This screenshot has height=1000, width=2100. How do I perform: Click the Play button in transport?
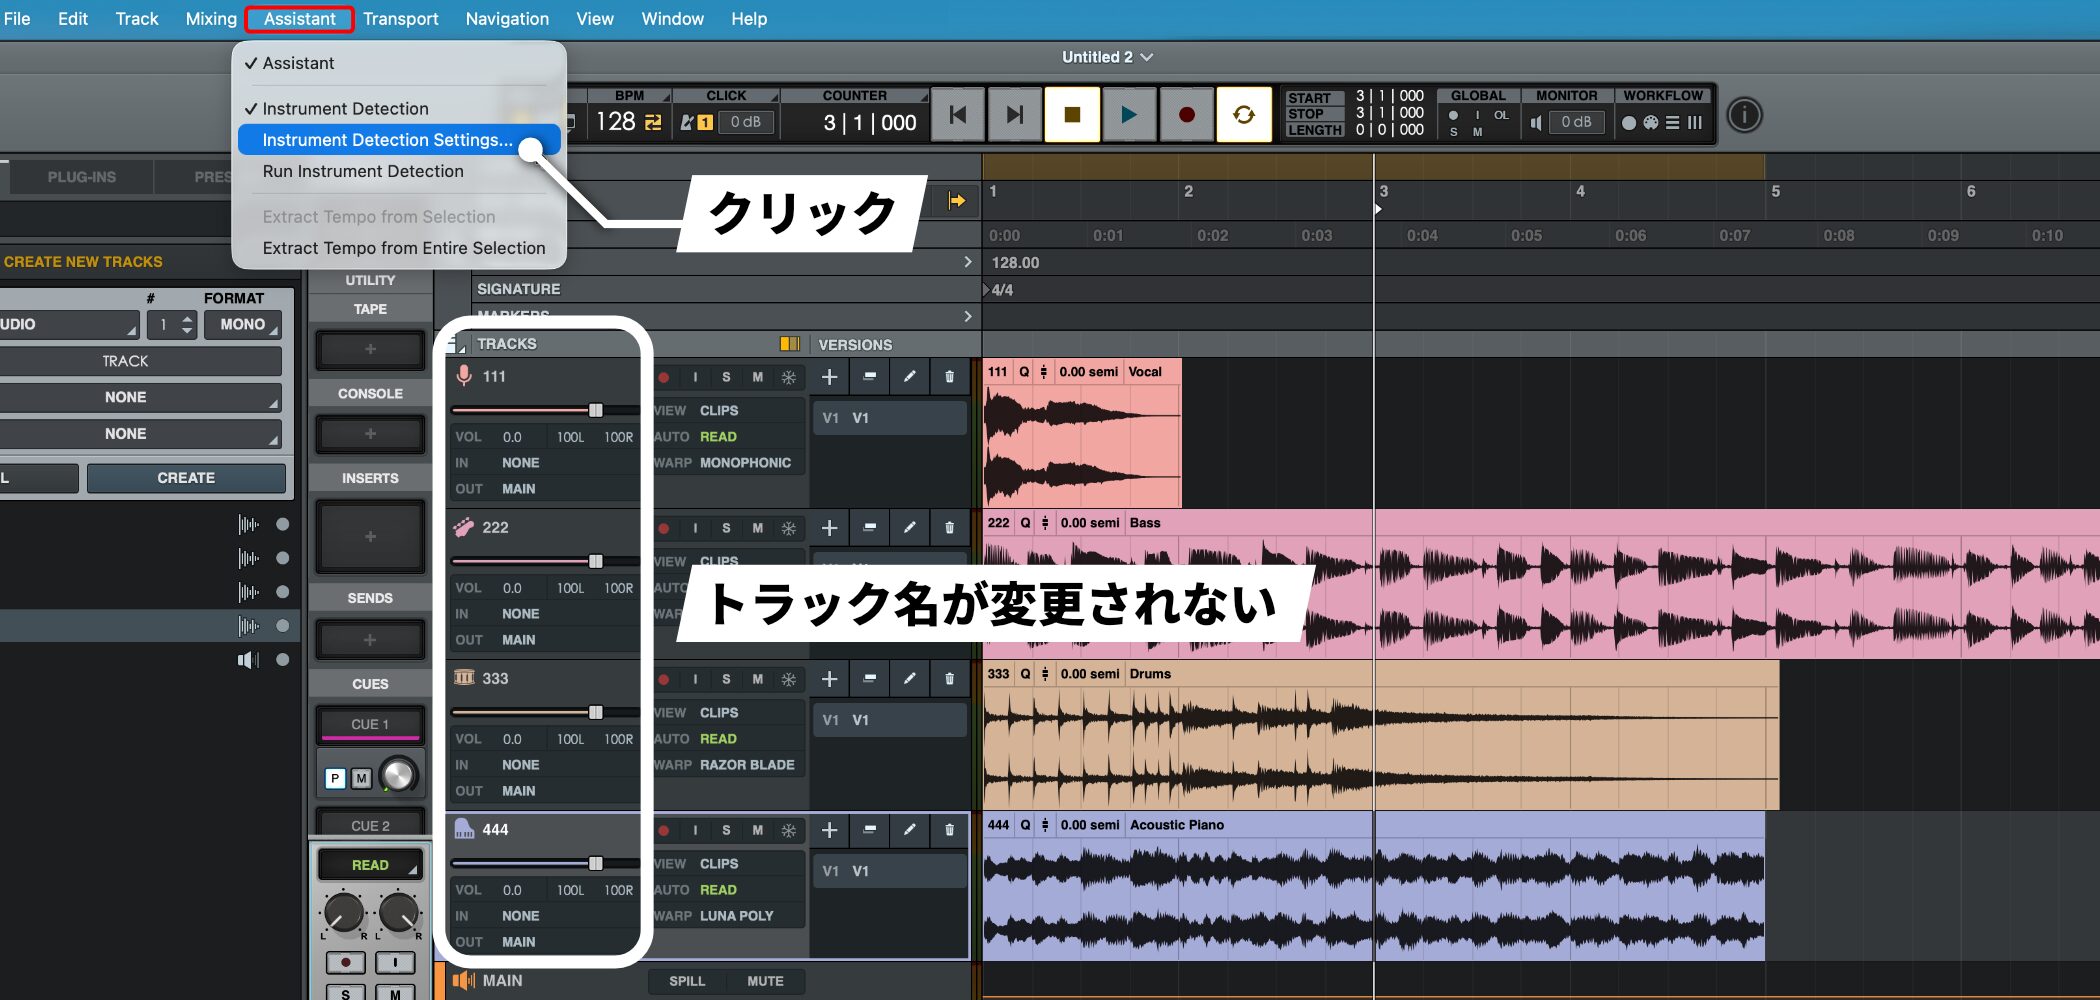point(1129,115)
